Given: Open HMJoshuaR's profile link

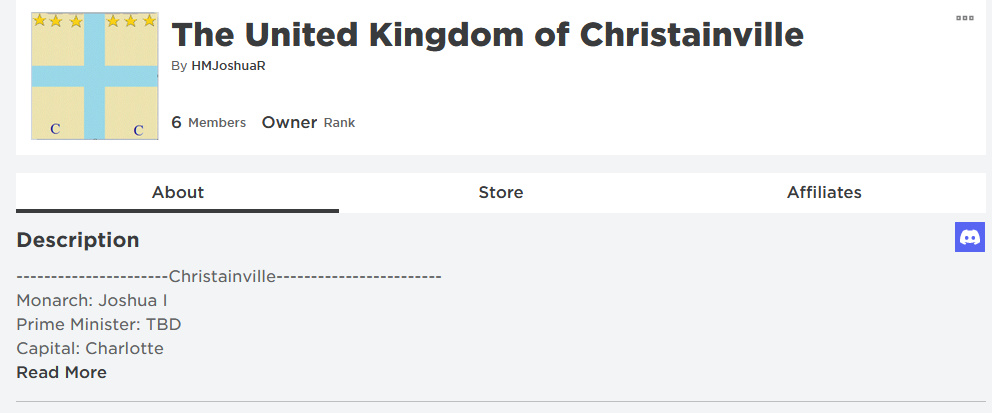Looking at the screenshot, I should click(228, 66).
